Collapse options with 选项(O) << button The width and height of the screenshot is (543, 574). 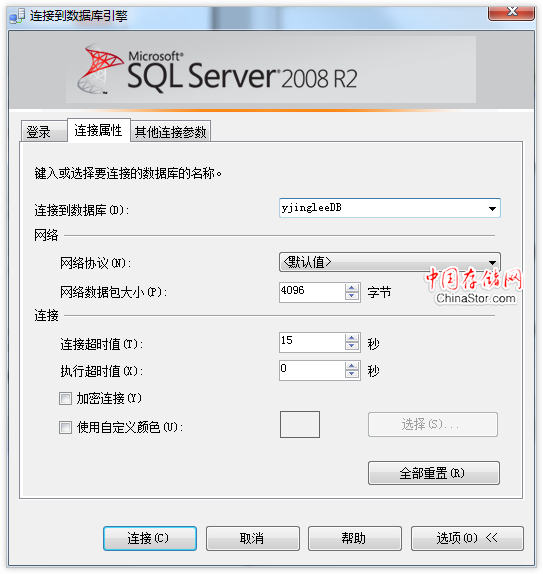[x=467, y=538]
